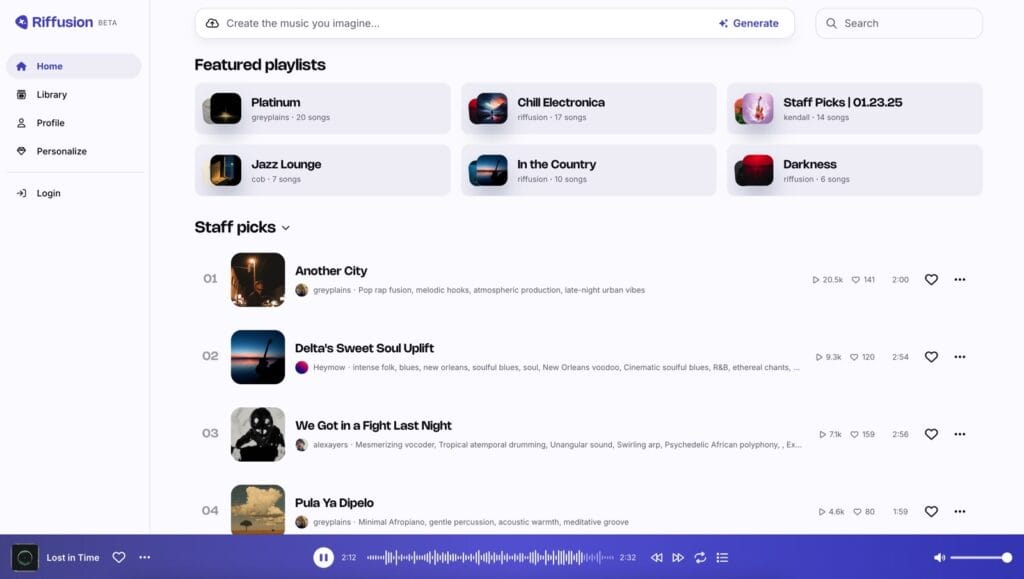The height and width of the screenshot is (579, 1024).
Task: Open more options for Lost in Time
Action: 145,557
